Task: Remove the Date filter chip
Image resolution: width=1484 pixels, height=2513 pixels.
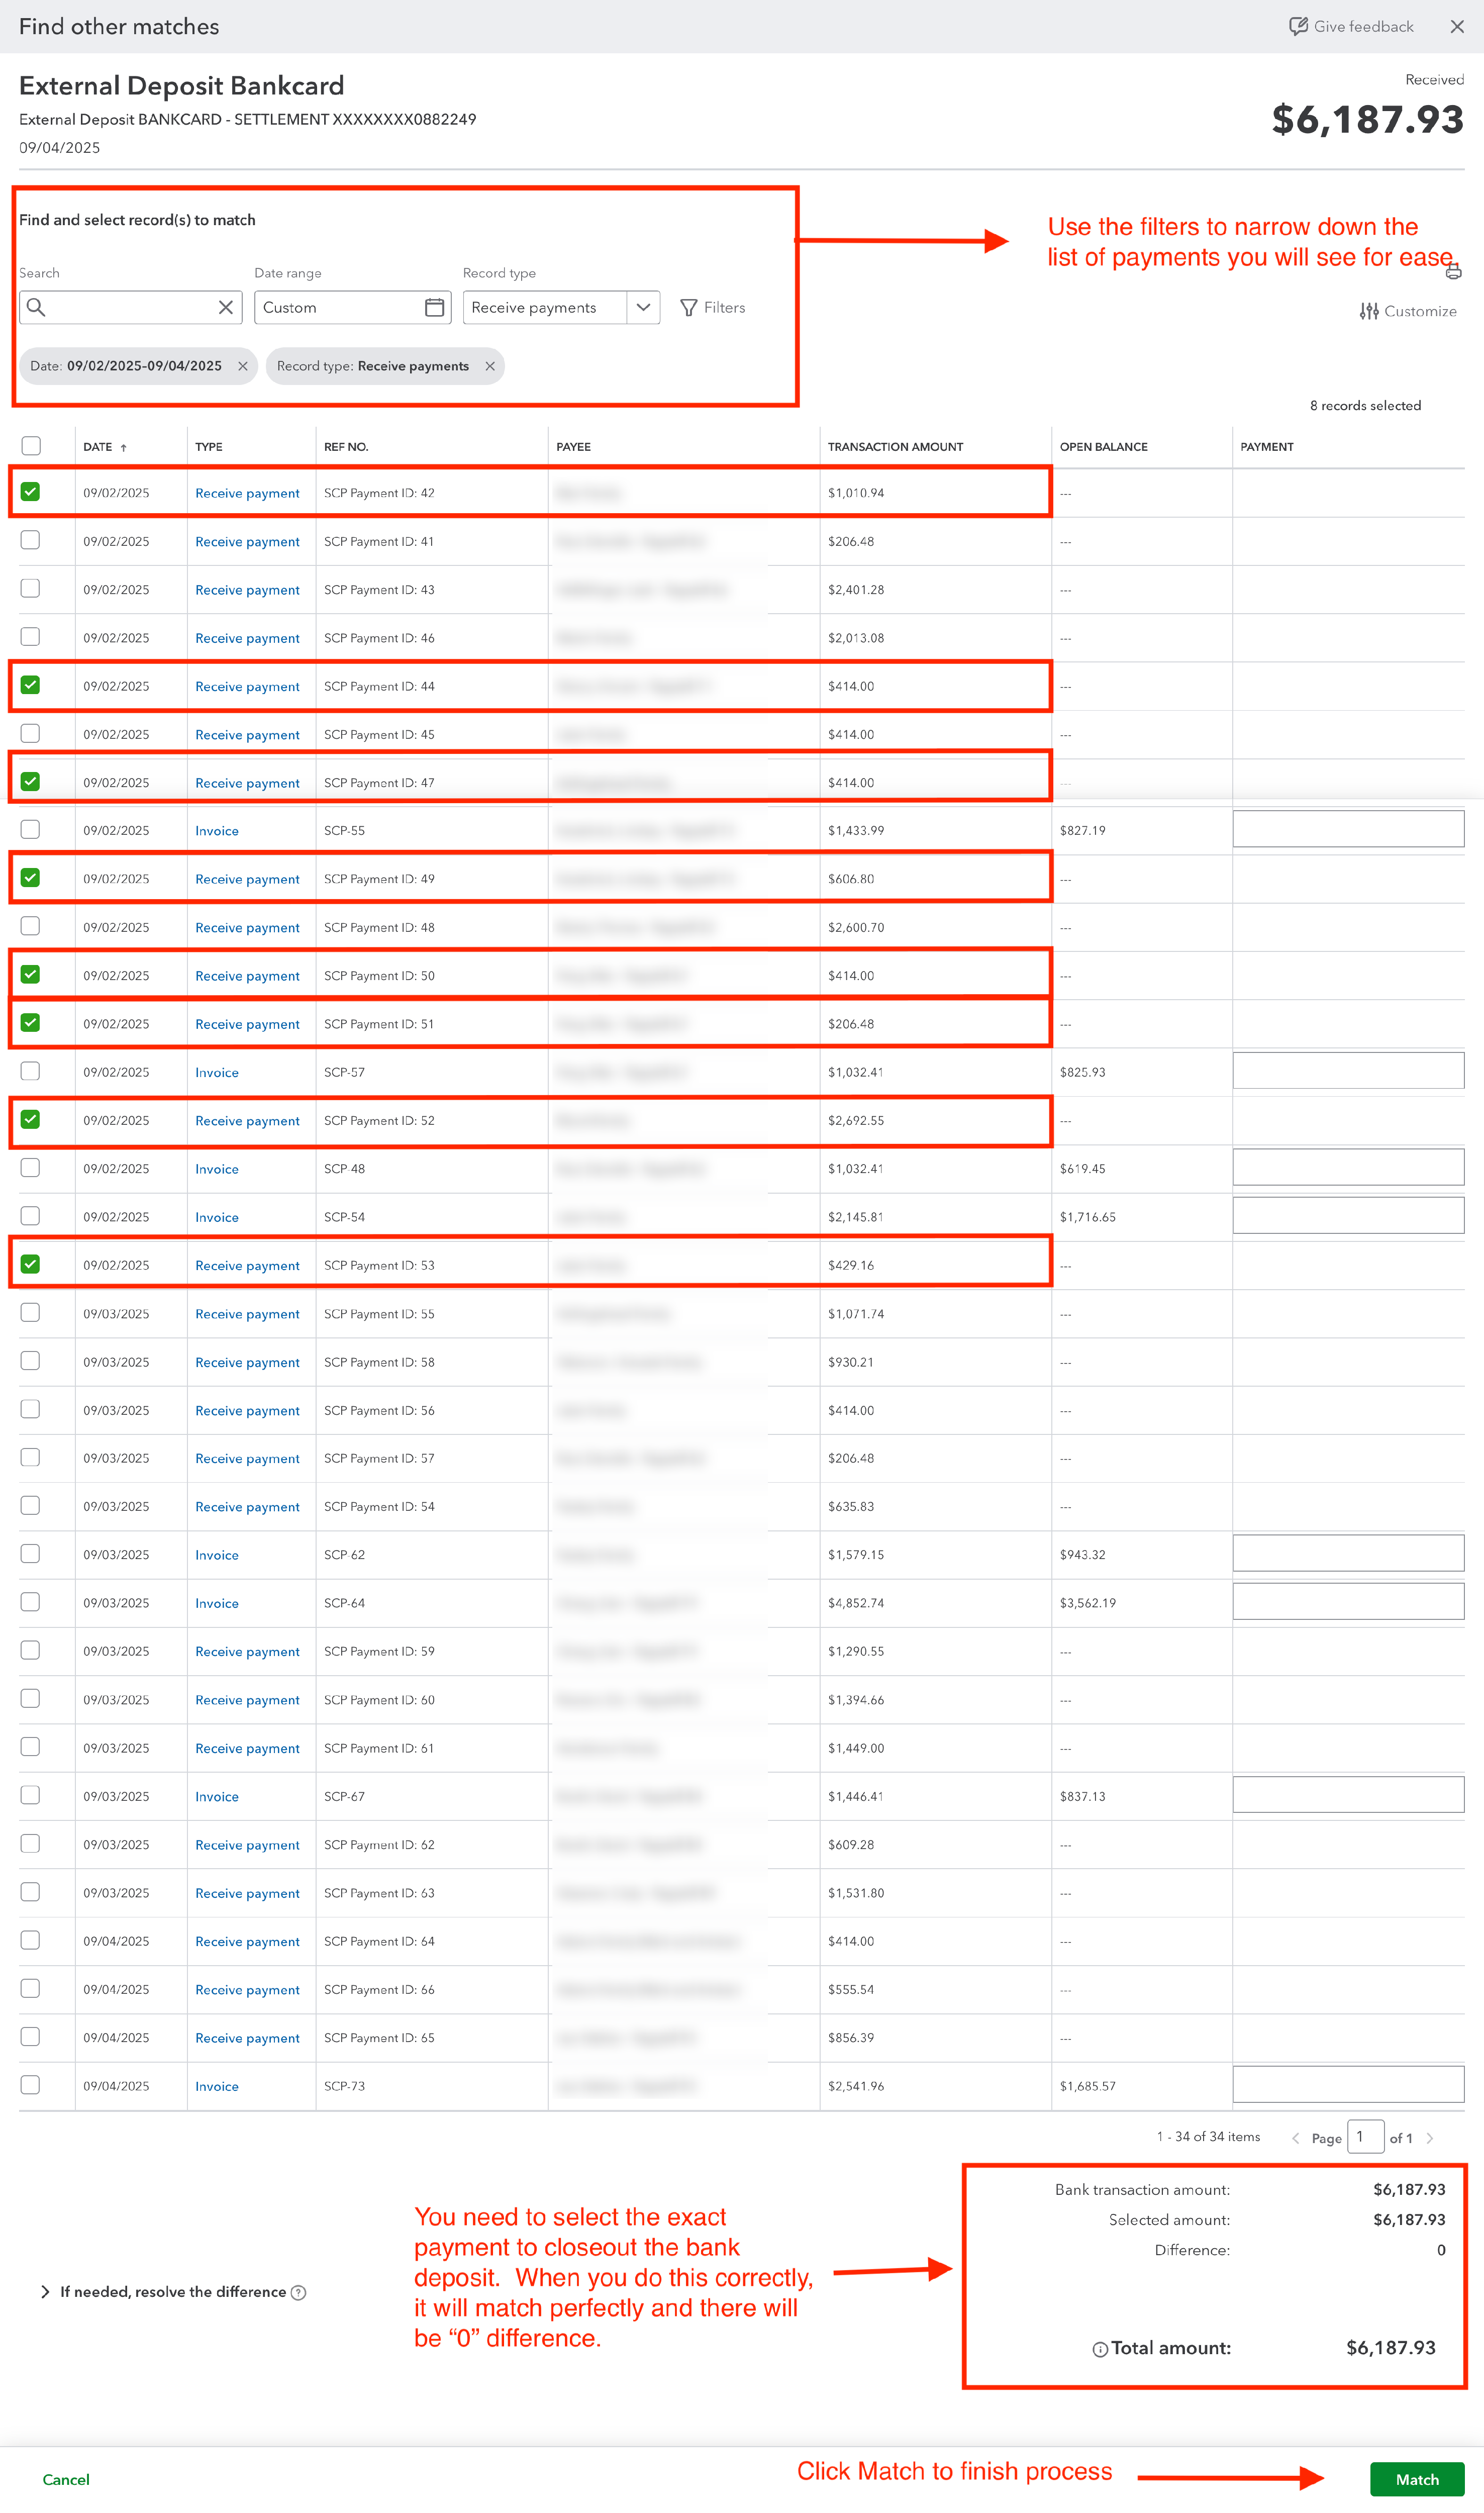Action: pos(243,366)
